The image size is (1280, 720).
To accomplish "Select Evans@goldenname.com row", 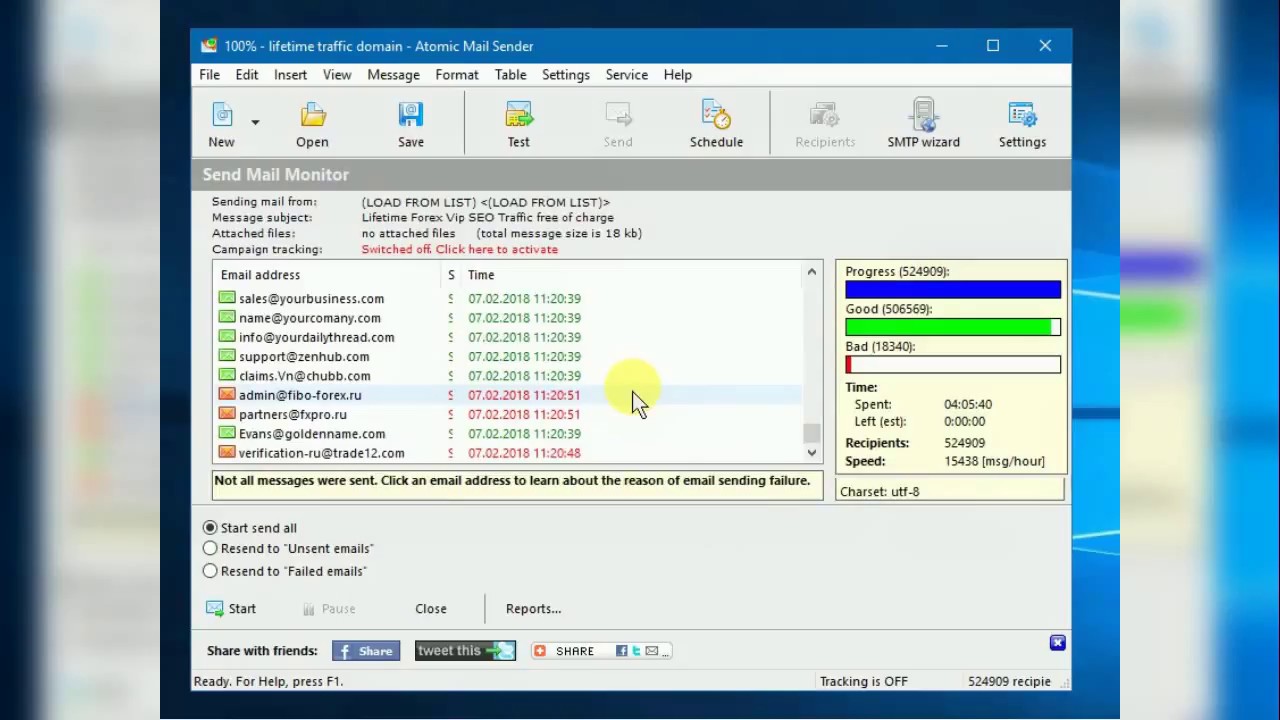I will [508, 434].
